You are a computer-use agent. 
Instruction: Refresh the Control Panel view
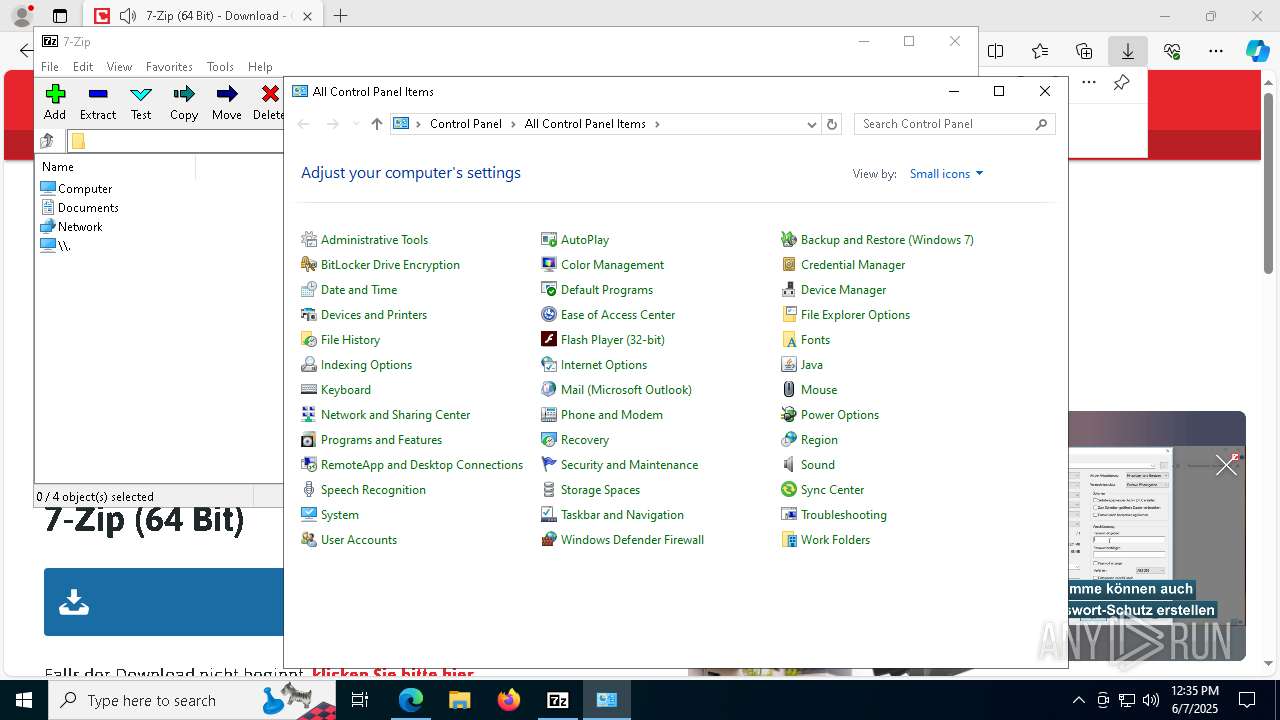click(832, 124)
